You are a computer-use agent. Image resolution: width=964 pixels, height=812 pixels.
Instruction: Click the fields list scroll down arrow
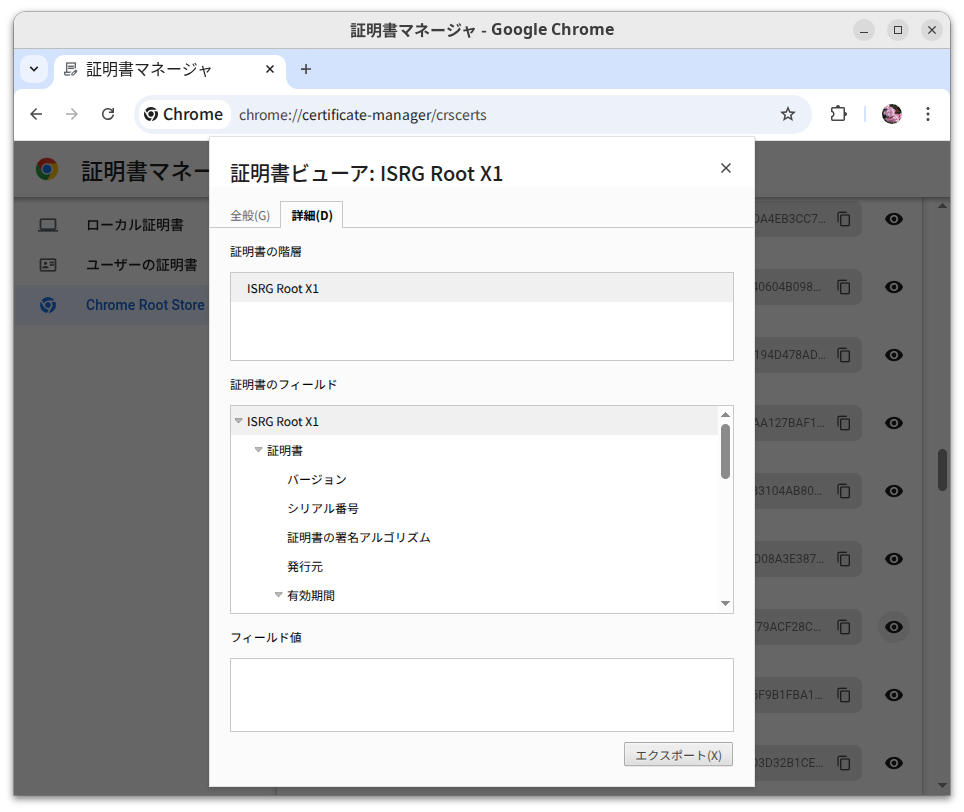pos(725,604)
